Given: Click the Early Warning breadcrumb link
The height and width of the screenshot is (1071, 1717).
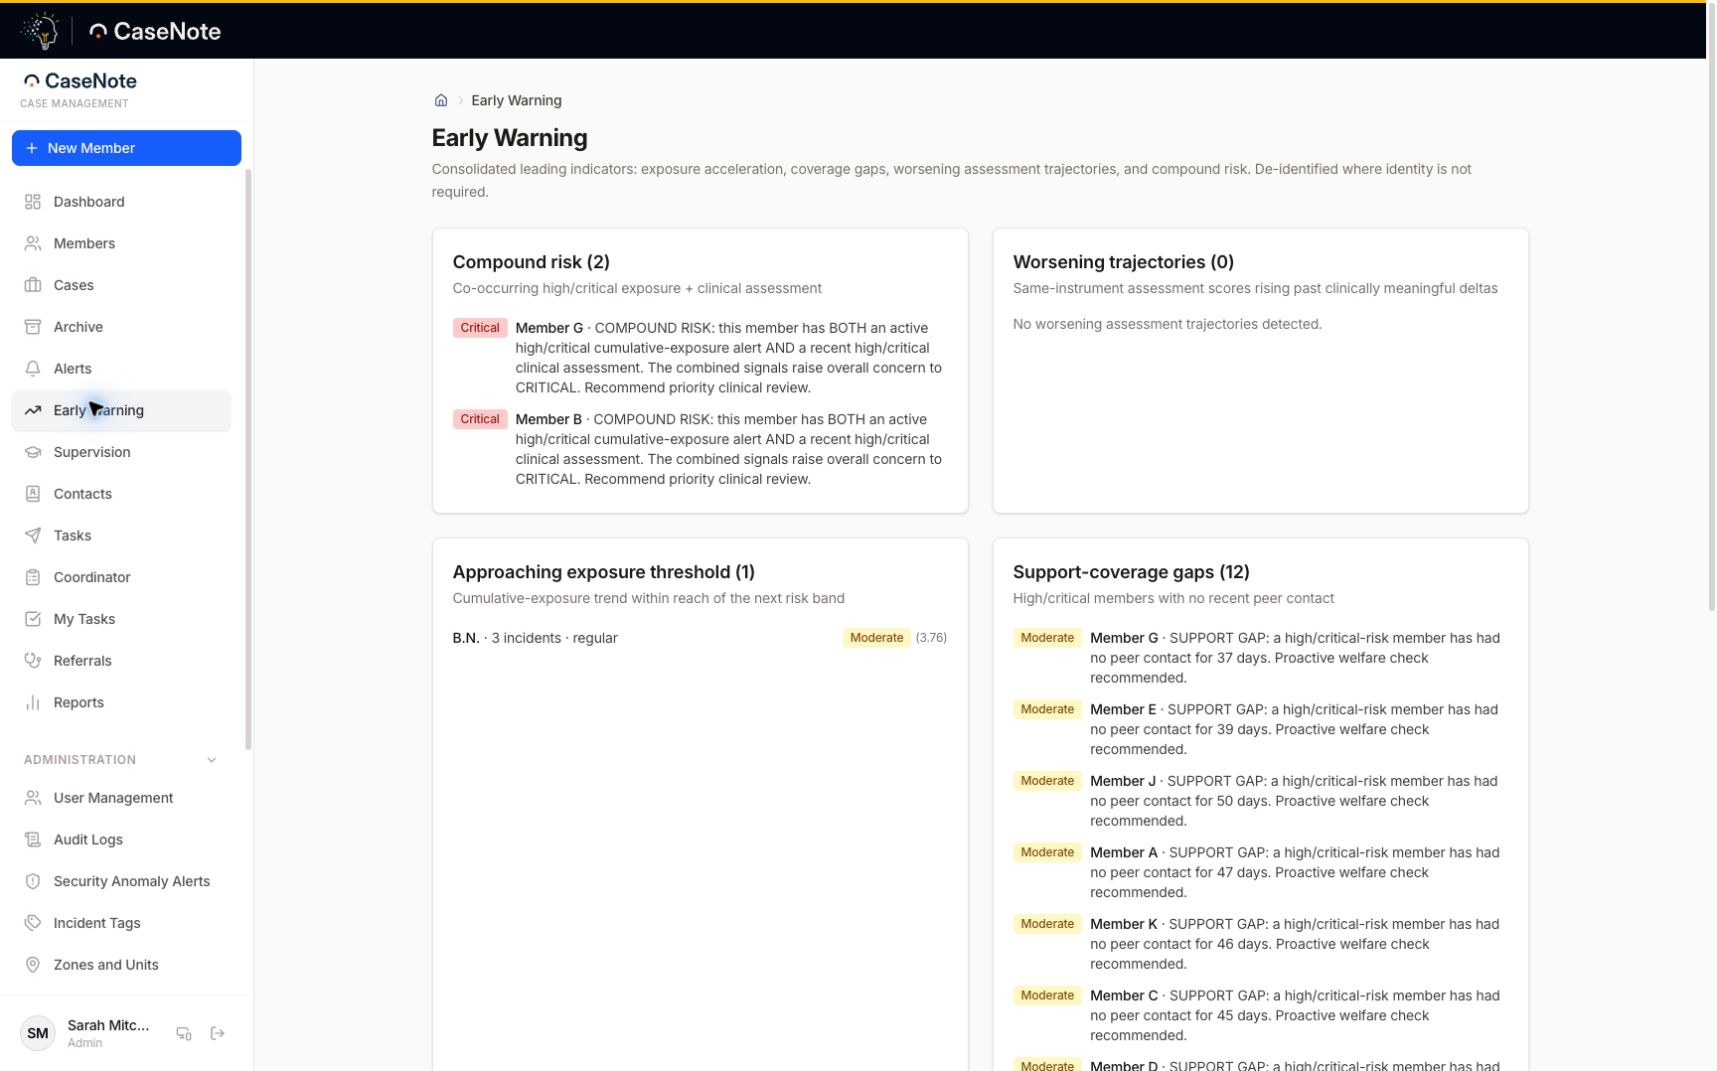Looking at the screenshot, I should click(516, 101).
